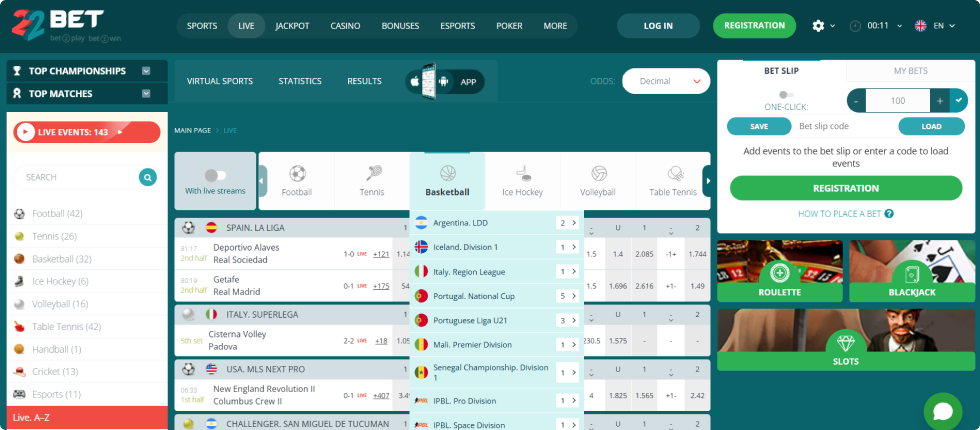Select the Football ball icon in sports carousel
Viewport: 980px width, 430px height.
[297, 173]
